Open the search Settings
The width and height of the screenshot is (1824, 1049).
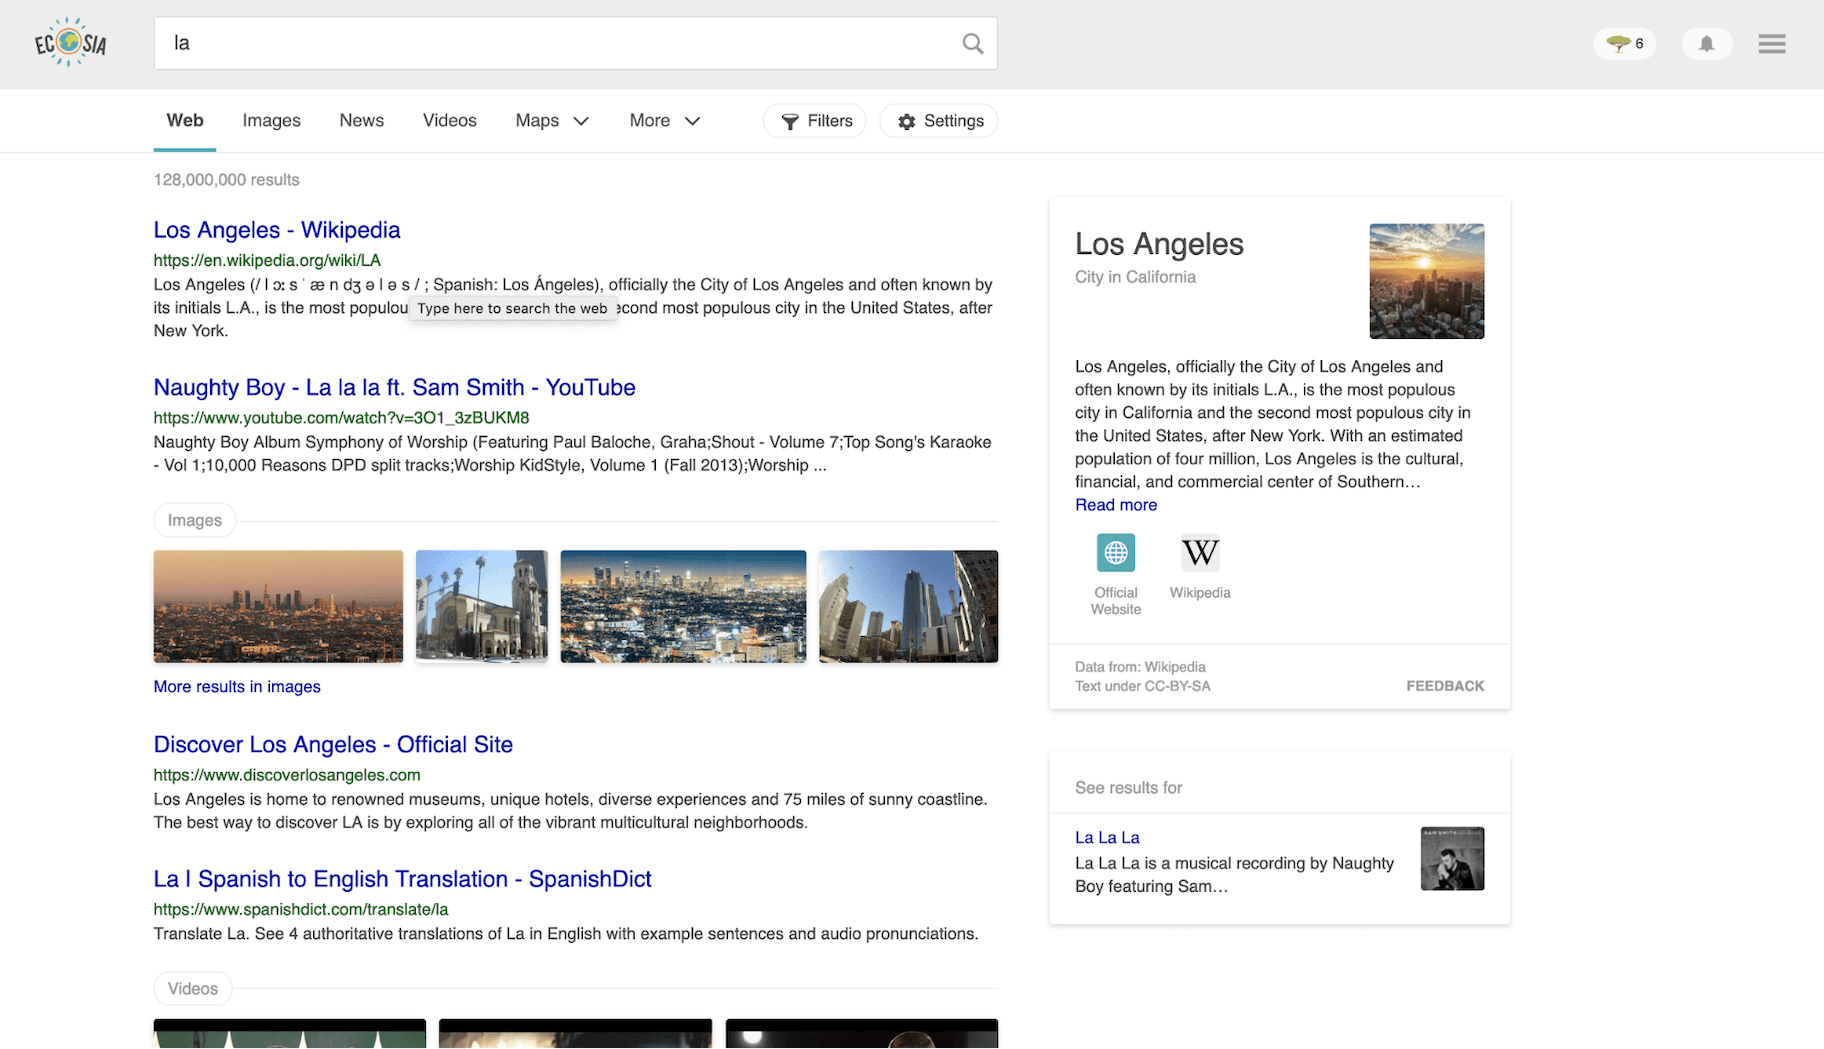click(x=938, y=120)
